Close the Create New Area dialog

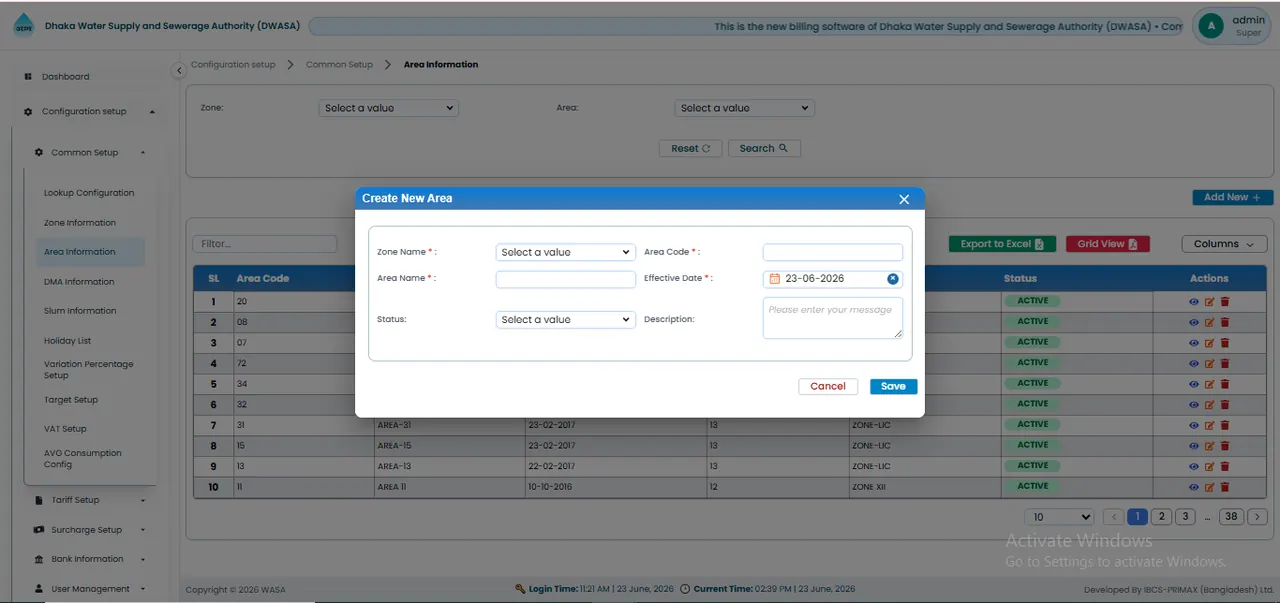[904, 199]
